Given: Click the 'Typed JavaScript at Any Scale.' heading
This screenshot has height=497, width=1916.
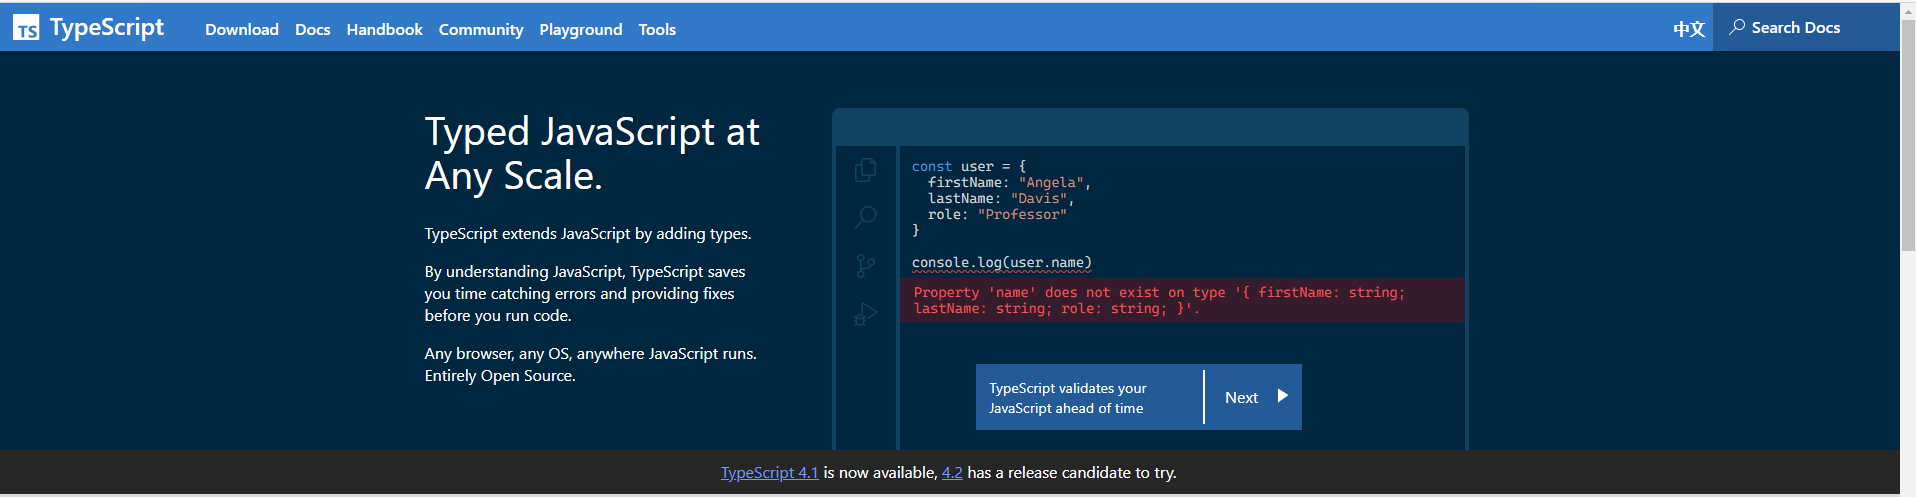Looking at the screenshot, I should tap(592, 154).
